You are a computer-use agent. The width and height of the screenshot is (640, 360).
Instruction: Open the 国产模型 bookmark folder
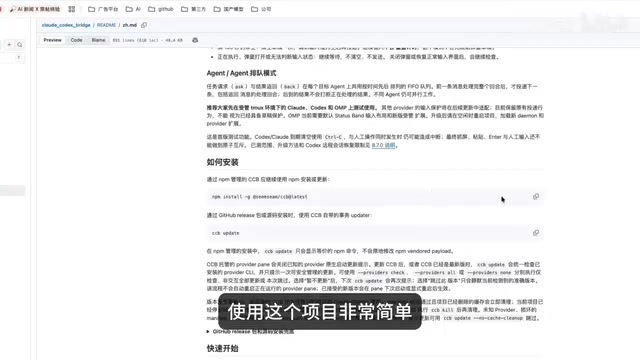tap(229, 9)
